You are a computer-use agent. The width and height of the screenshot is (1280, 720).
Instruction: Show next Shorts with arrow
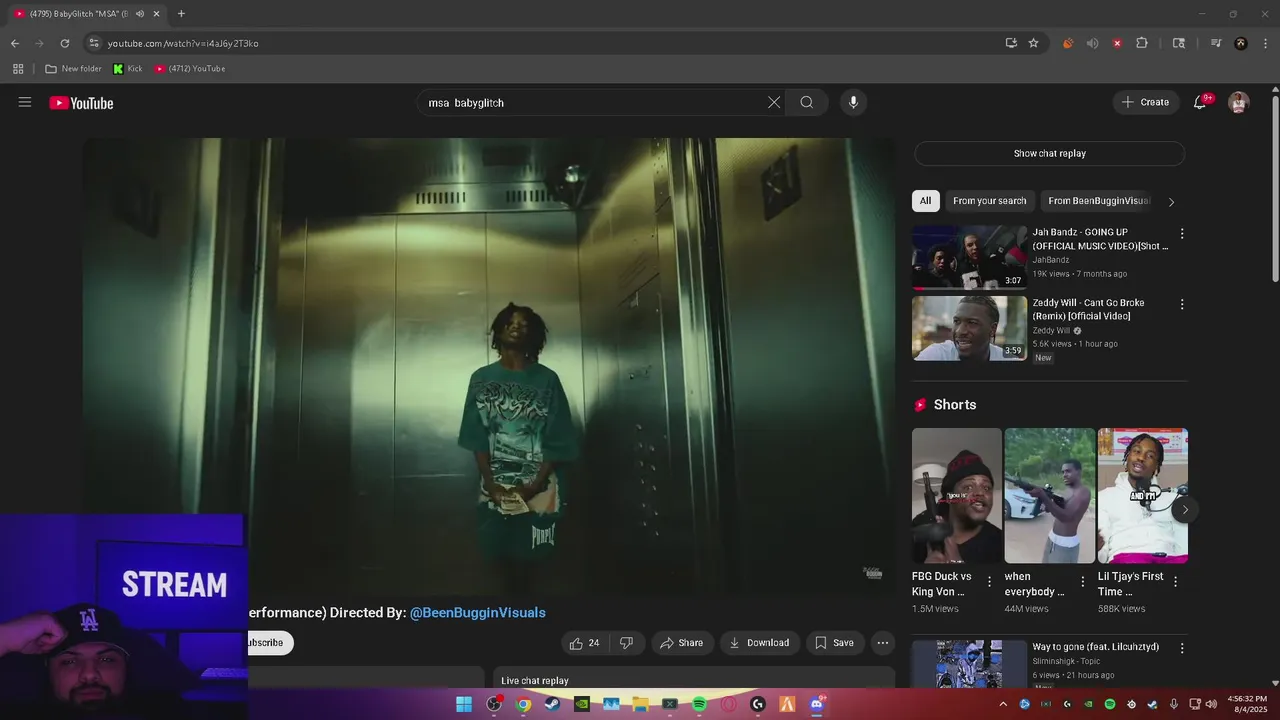(1185, 510)
